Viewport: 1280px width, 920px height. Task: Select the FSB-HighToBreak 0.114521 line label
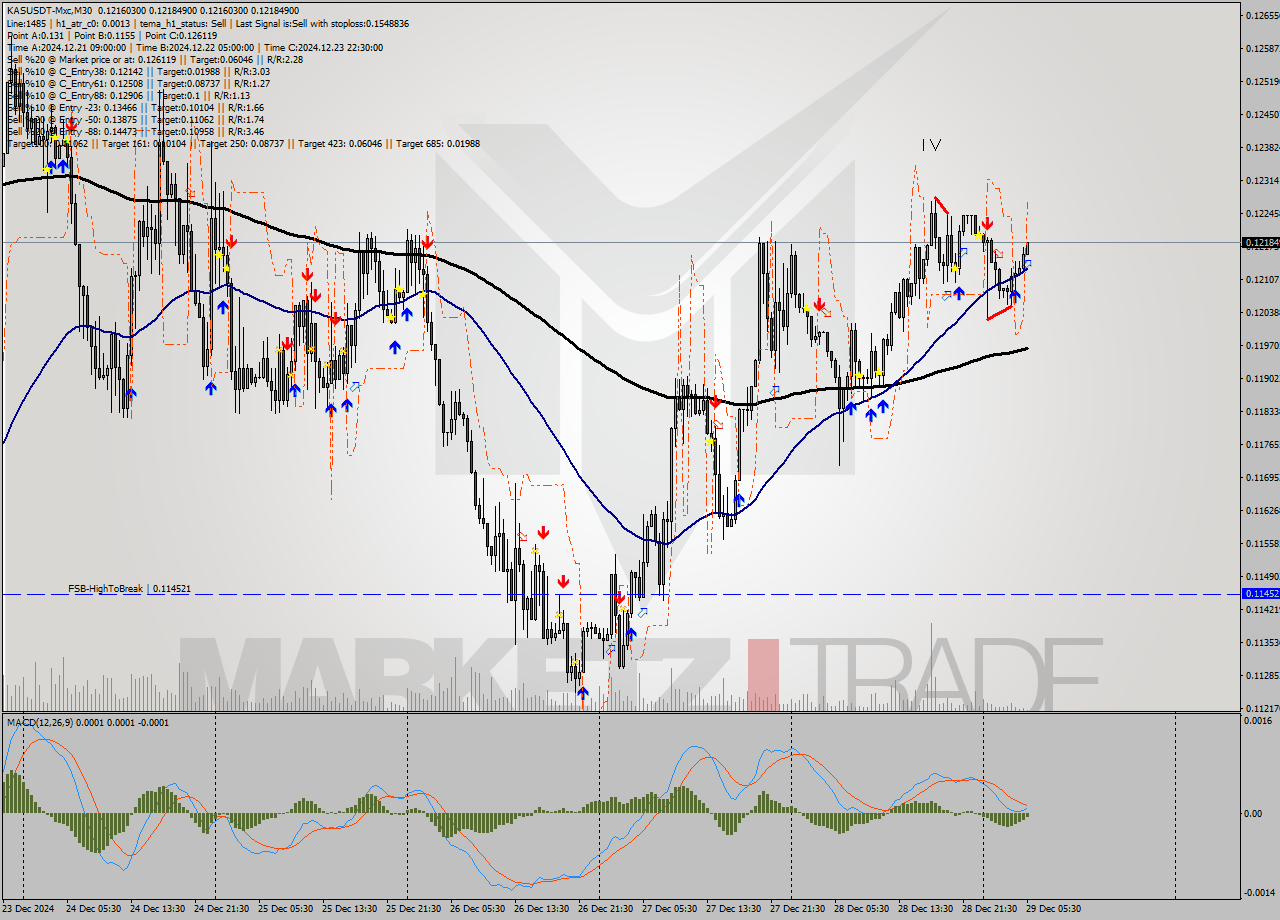coord(129,589)
